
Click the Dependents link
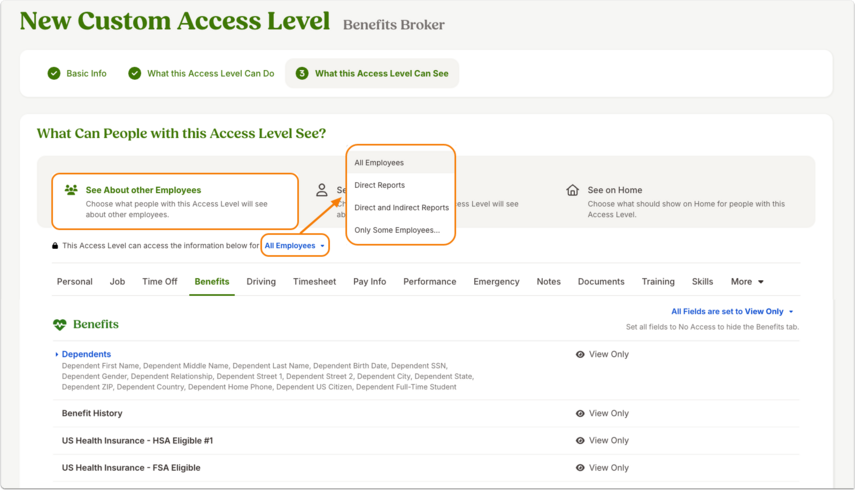(86, 354)
